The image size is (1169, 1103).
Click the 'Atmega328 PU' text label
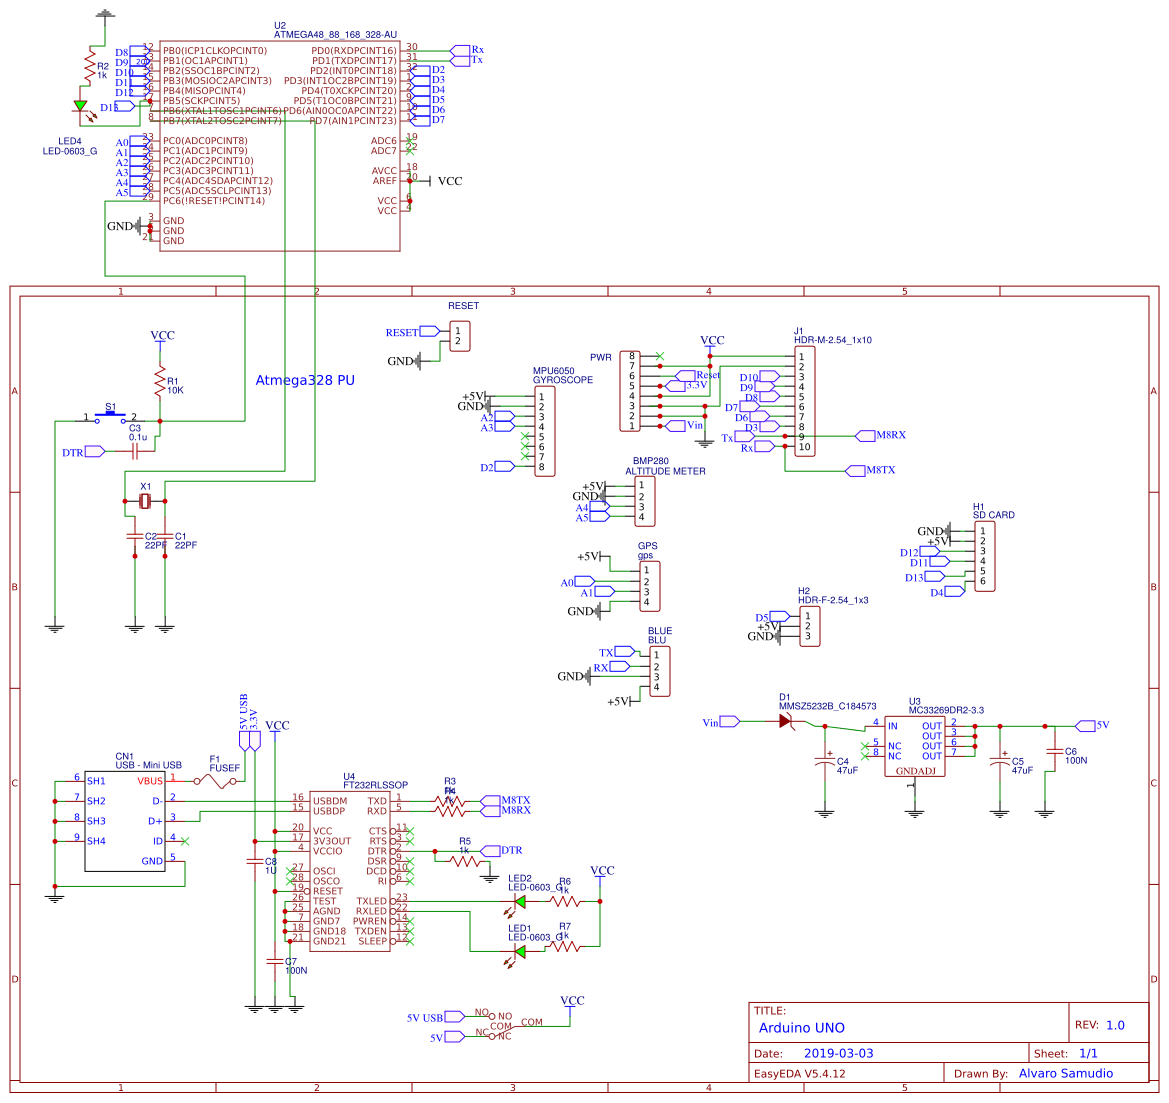coord(305,380)
